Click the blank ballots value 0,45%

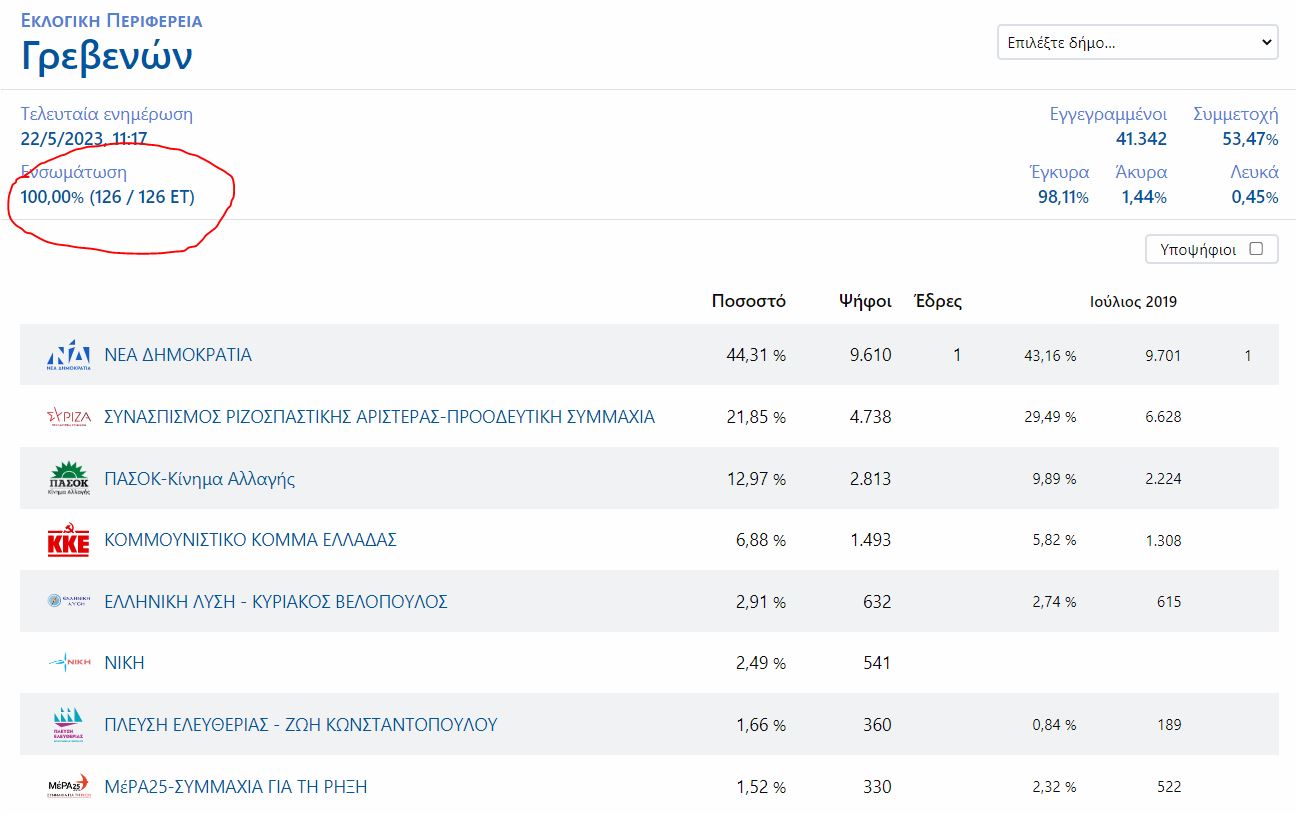(x=1255, y=197)
